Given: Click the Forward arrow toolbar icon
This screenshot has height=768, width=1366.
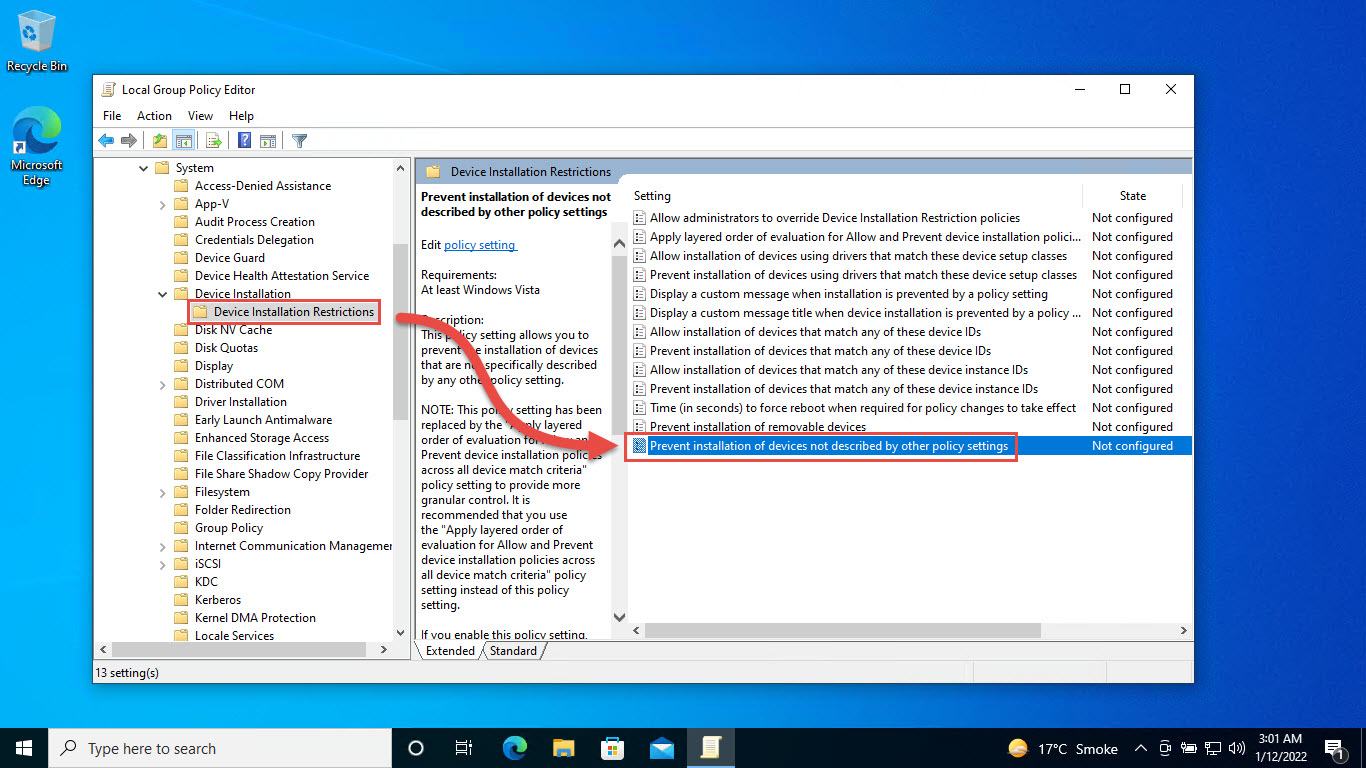Looking at the screenshot, I should click(x=128, y=141).
